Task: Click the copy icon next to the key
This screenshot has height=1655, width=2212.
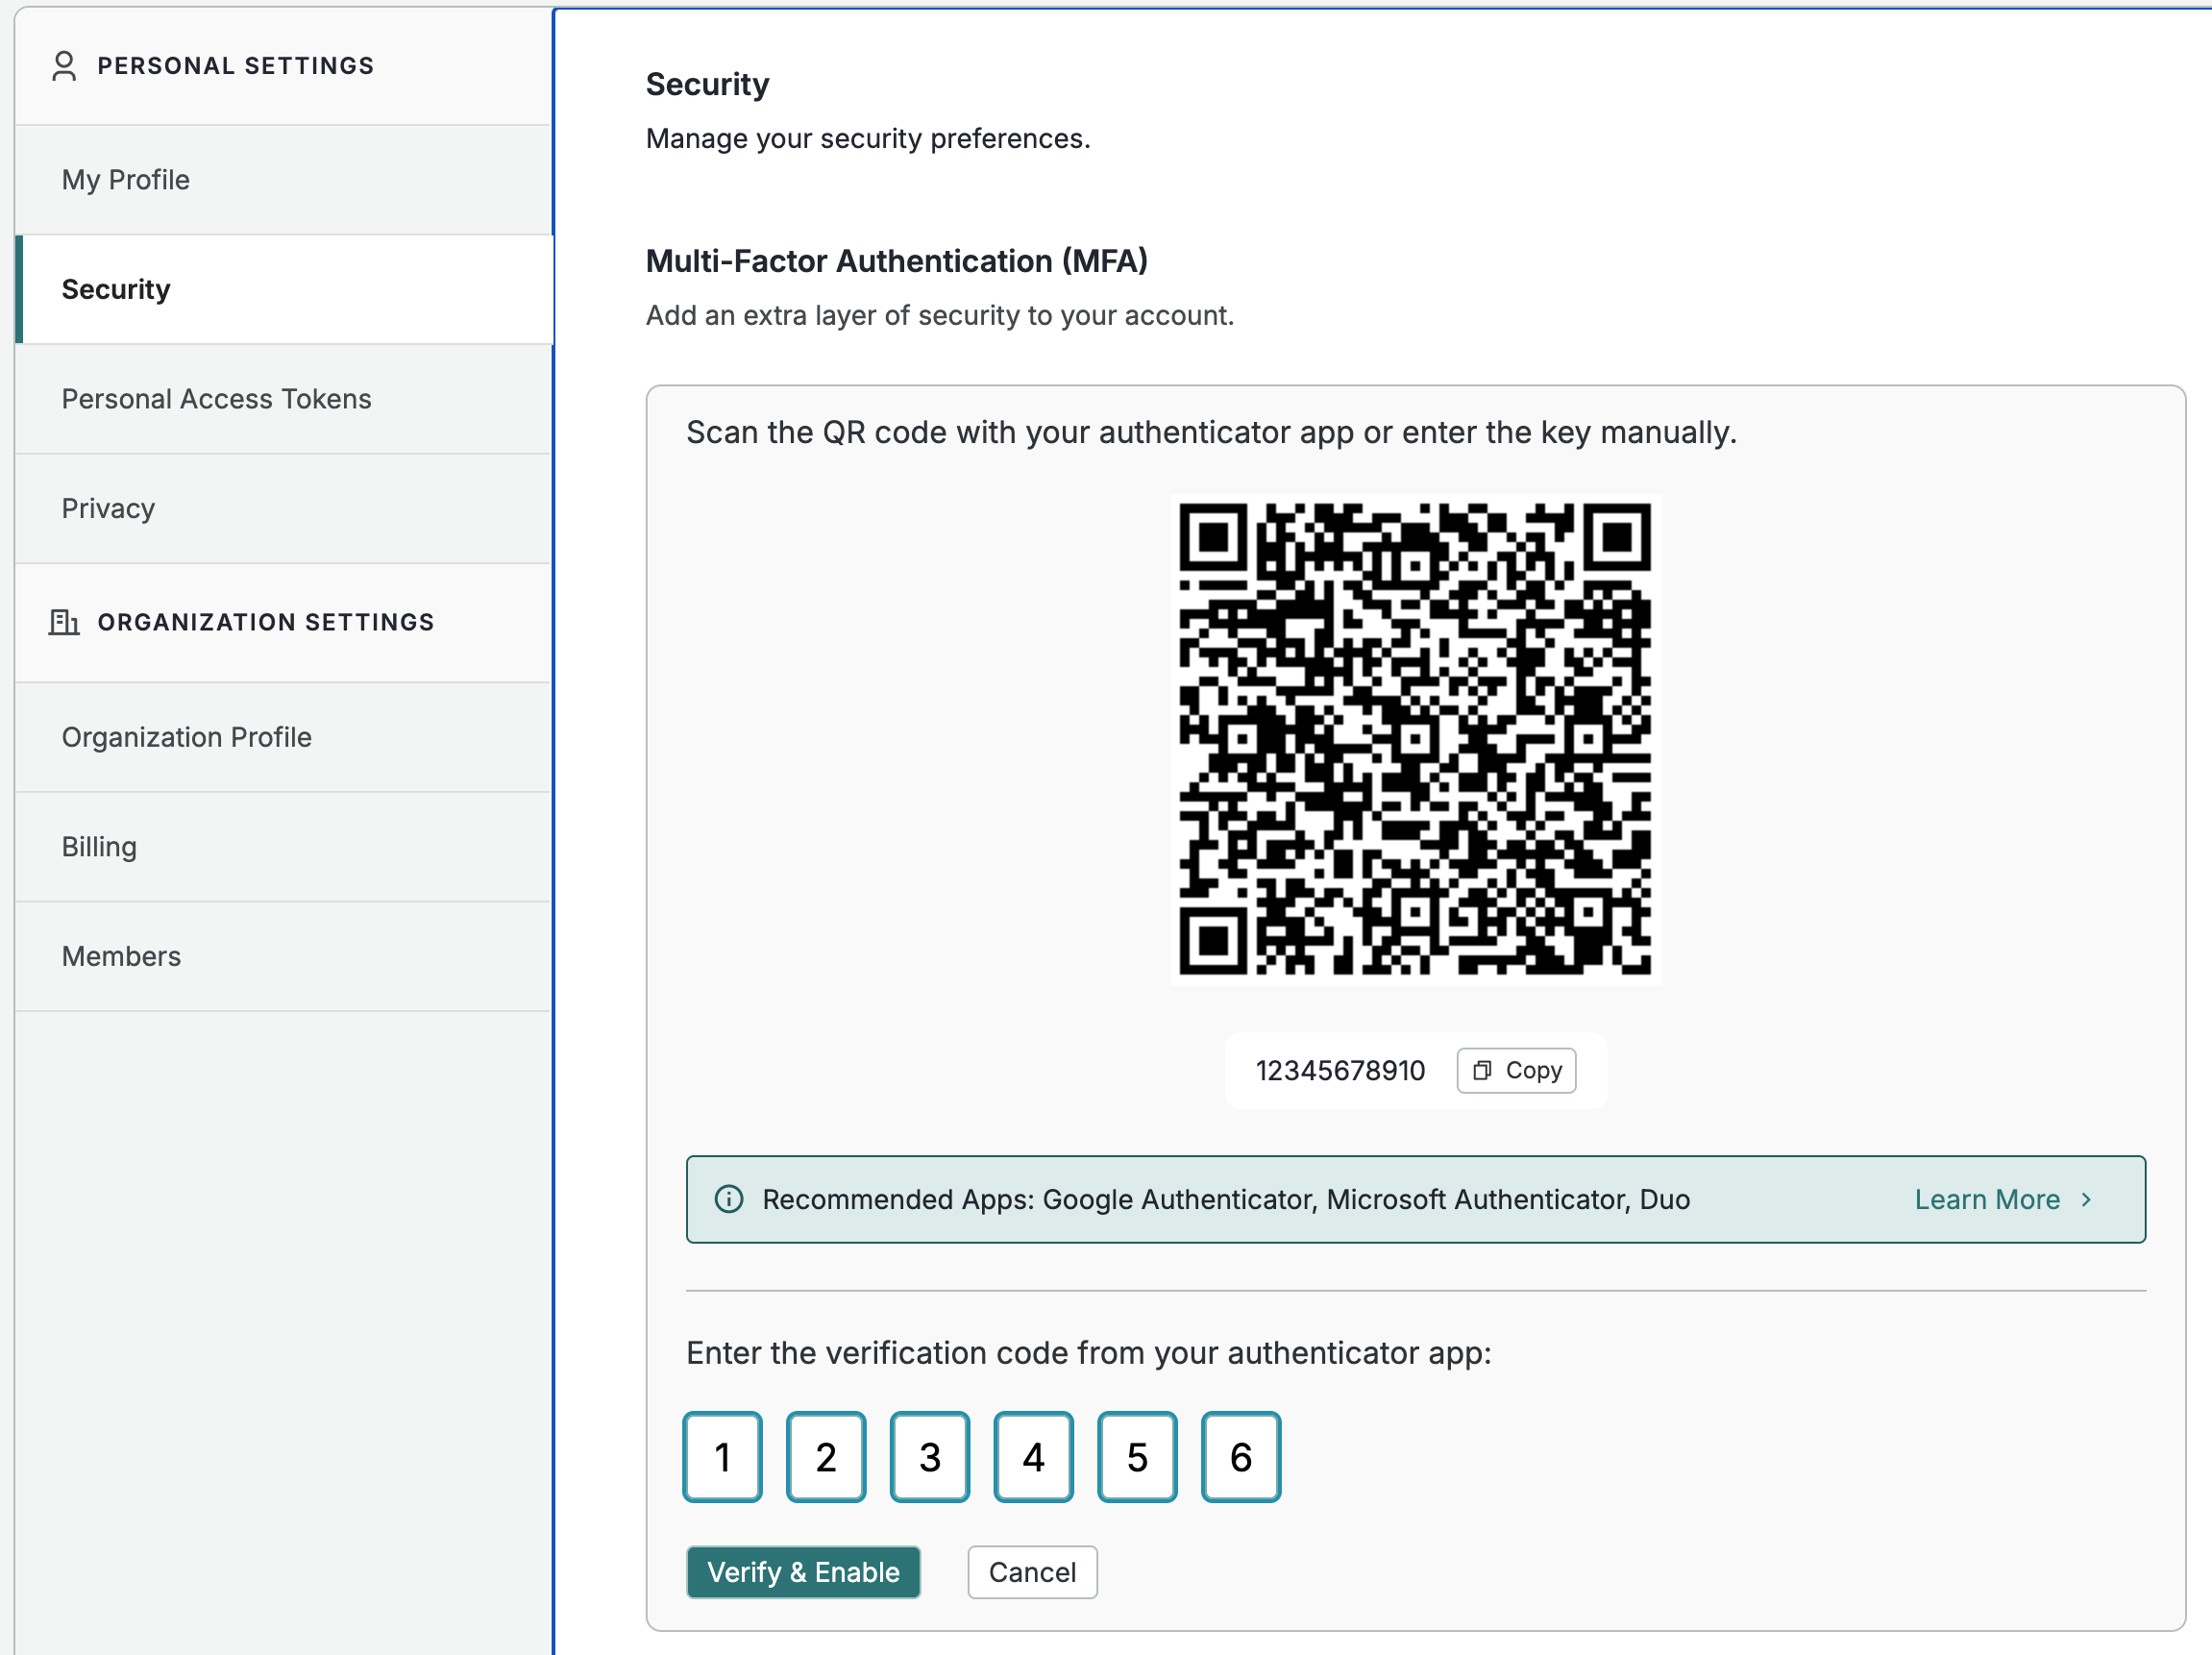Action: coord(1482,1071)
